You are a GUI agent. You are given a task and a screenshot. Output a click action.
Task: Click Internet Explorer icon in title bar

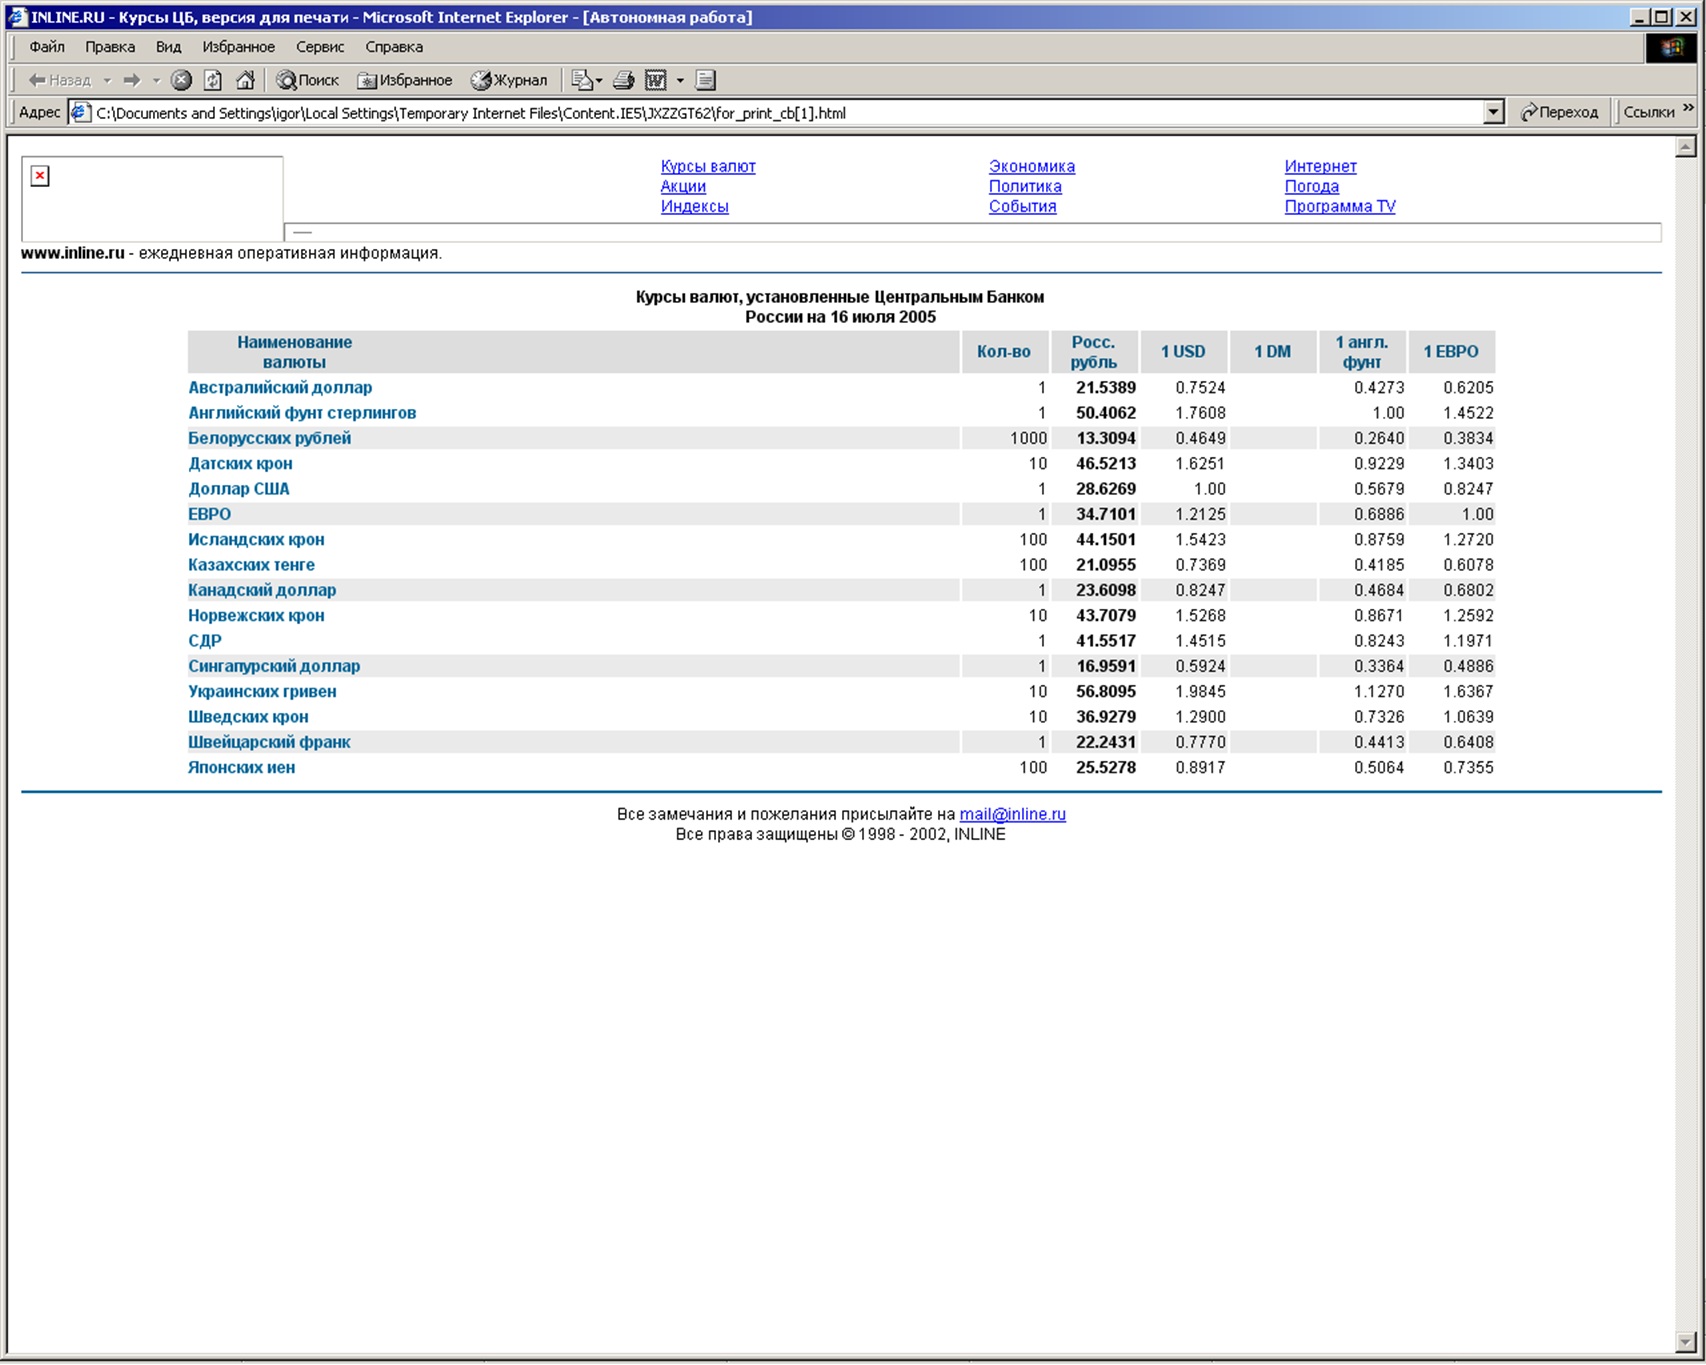[17, 17]
